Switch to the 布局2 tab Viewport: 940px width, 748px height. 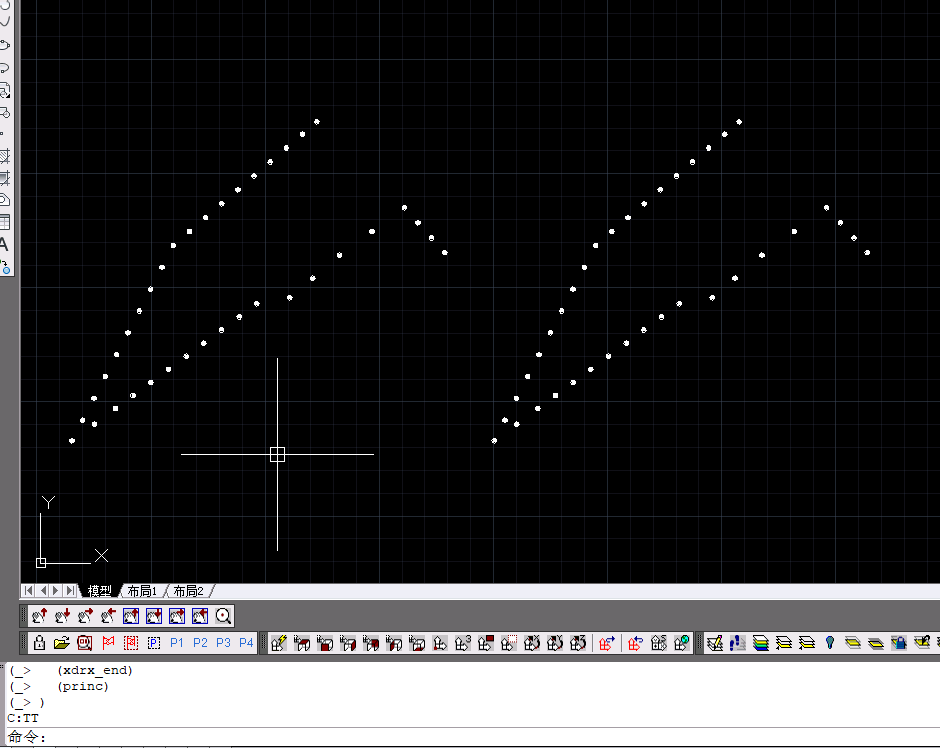[x=188, y=591]
